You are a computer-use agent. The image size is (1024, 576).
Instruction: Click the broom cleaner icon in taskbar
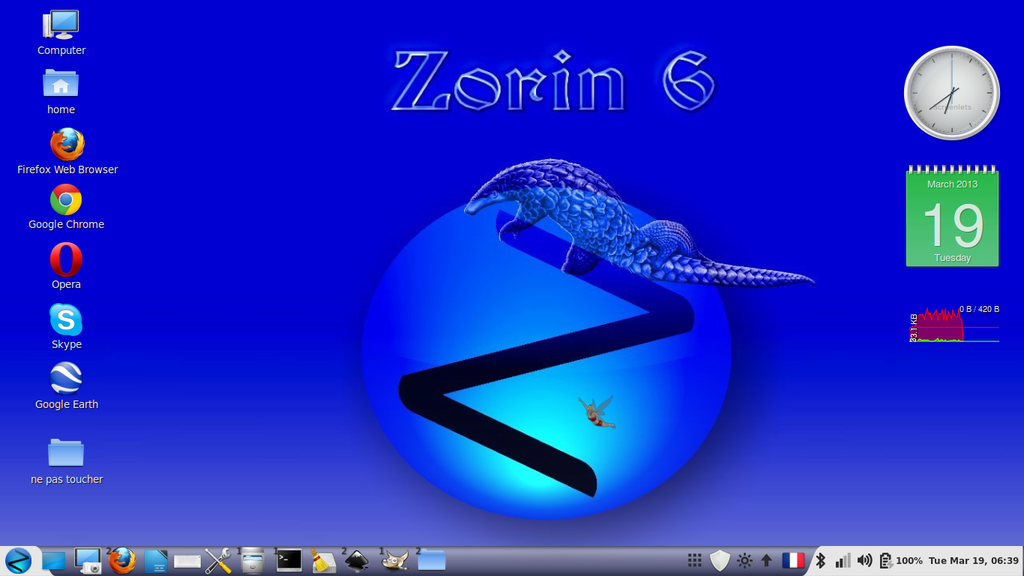pyautogui.click(x=323, y=561)
